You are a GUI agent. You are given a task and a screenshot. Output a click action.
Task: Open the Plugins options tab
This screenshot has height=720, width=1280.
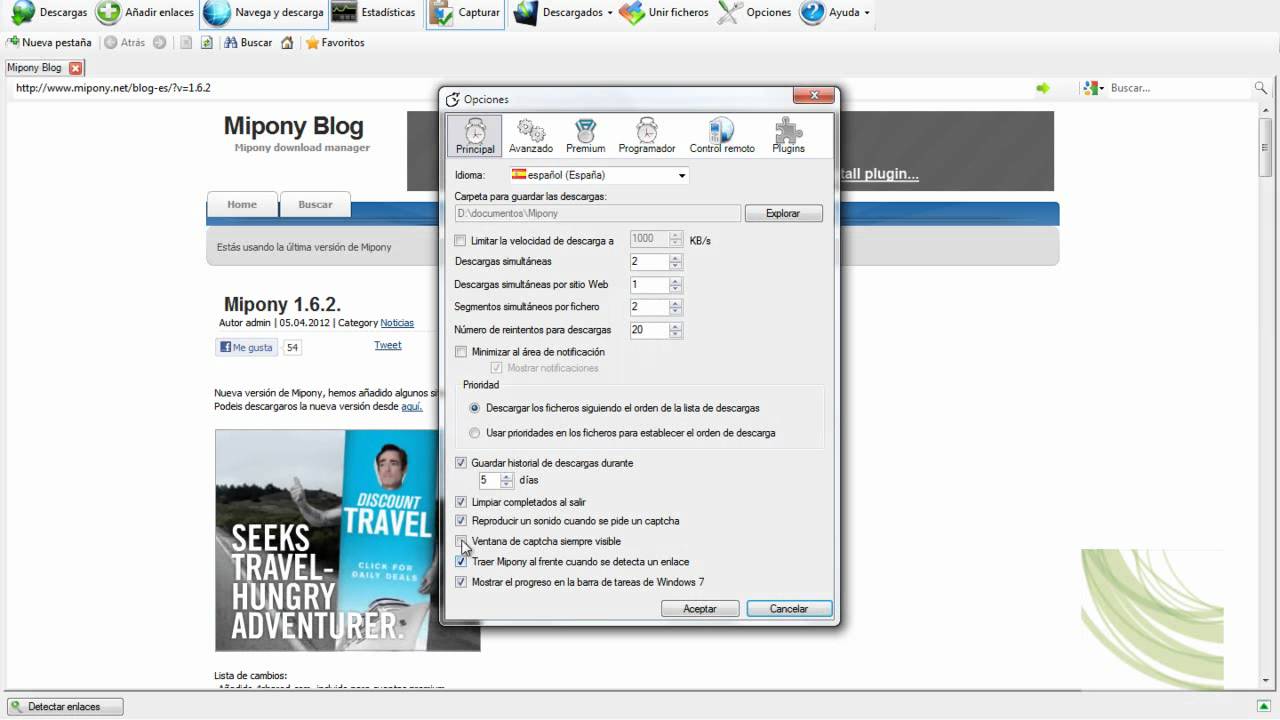[x=788, y=136]
